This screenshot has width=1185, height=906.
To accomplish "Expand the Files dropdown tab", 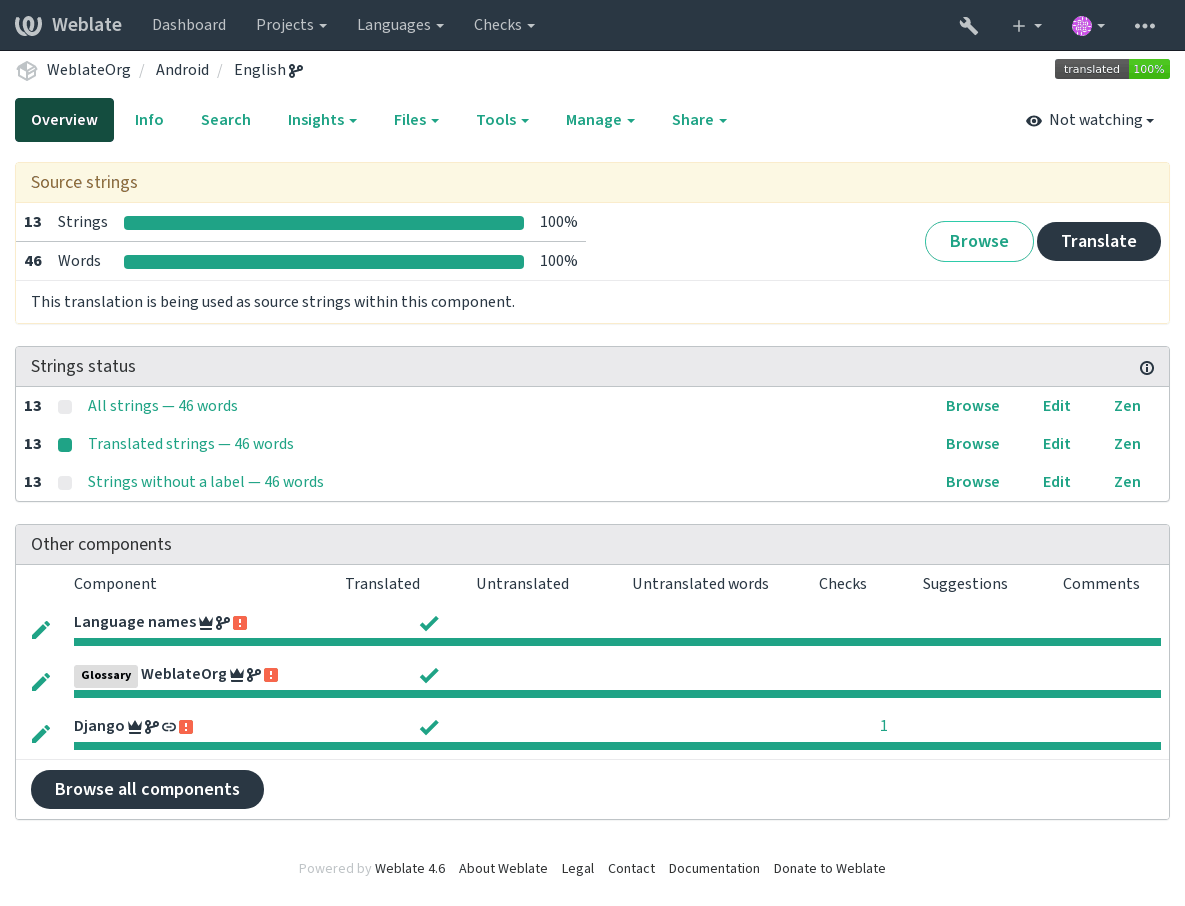I will pyautogui.click(x=416, y=120).
